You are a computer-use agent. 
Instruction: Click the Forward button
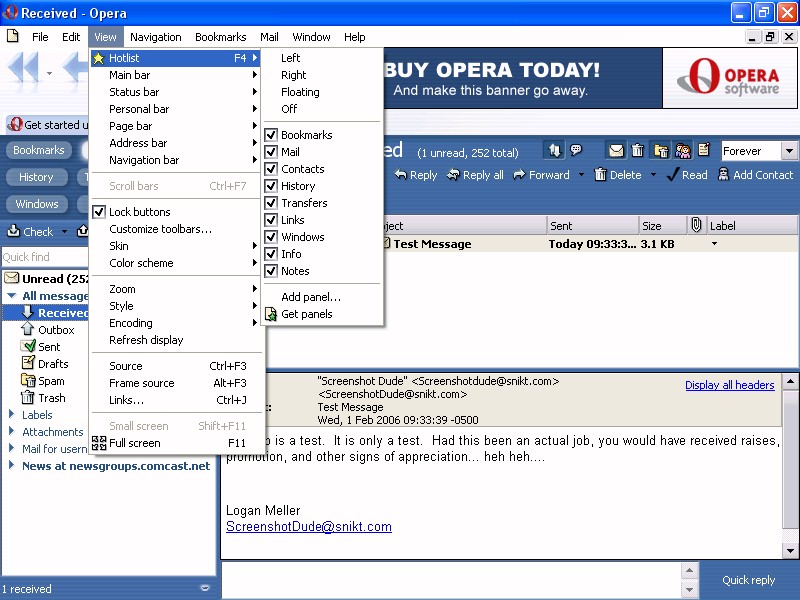coord(541,175)
